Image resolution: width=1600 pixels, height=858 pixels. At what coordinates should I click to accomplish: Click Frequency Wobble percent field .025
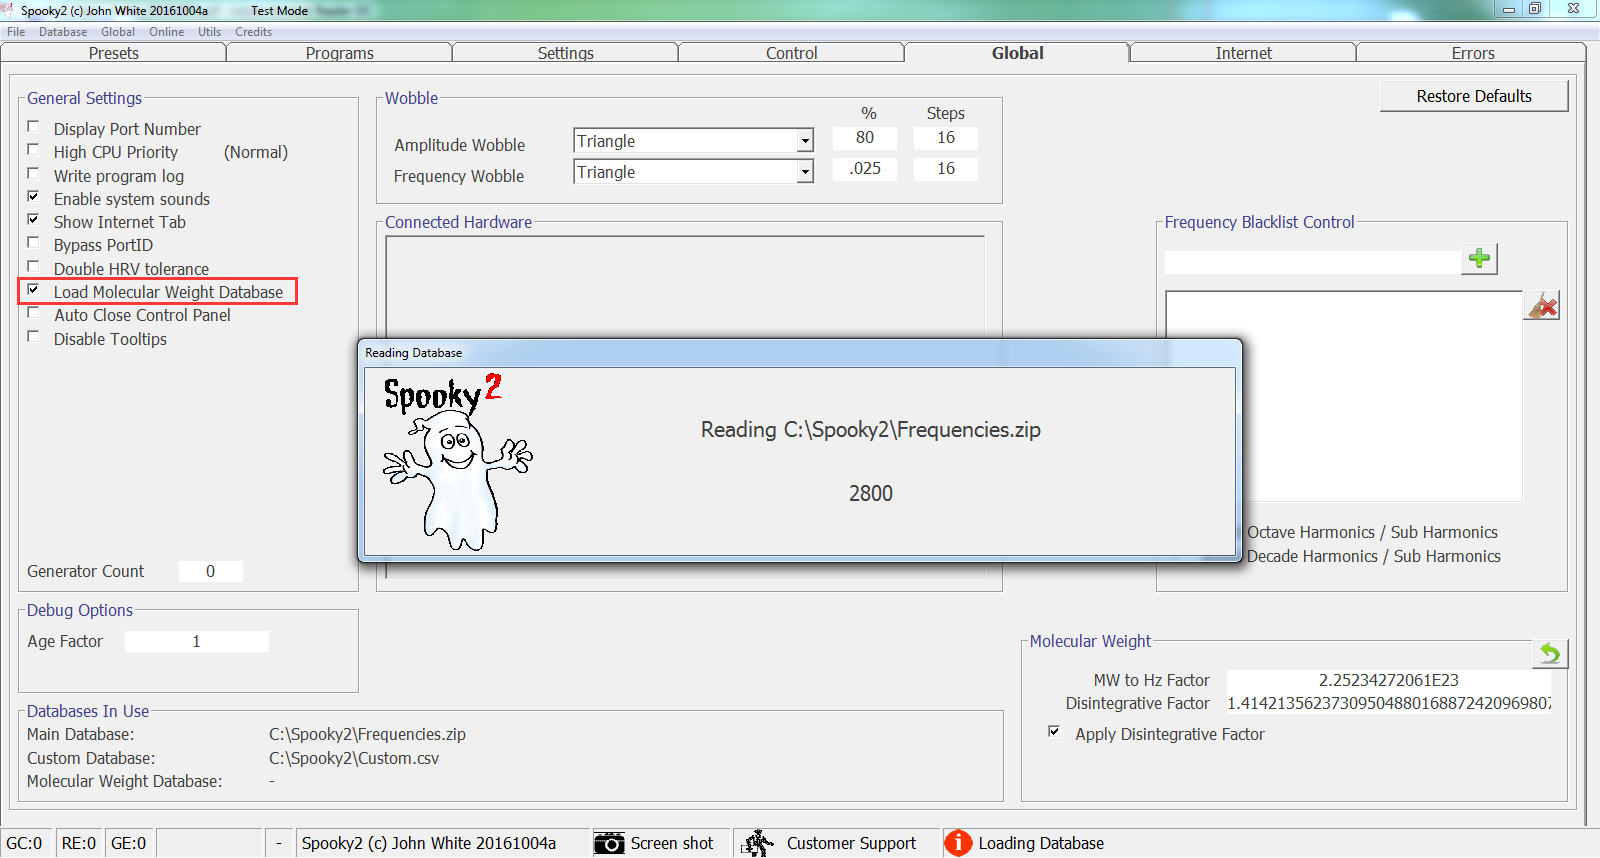point(865,169)
